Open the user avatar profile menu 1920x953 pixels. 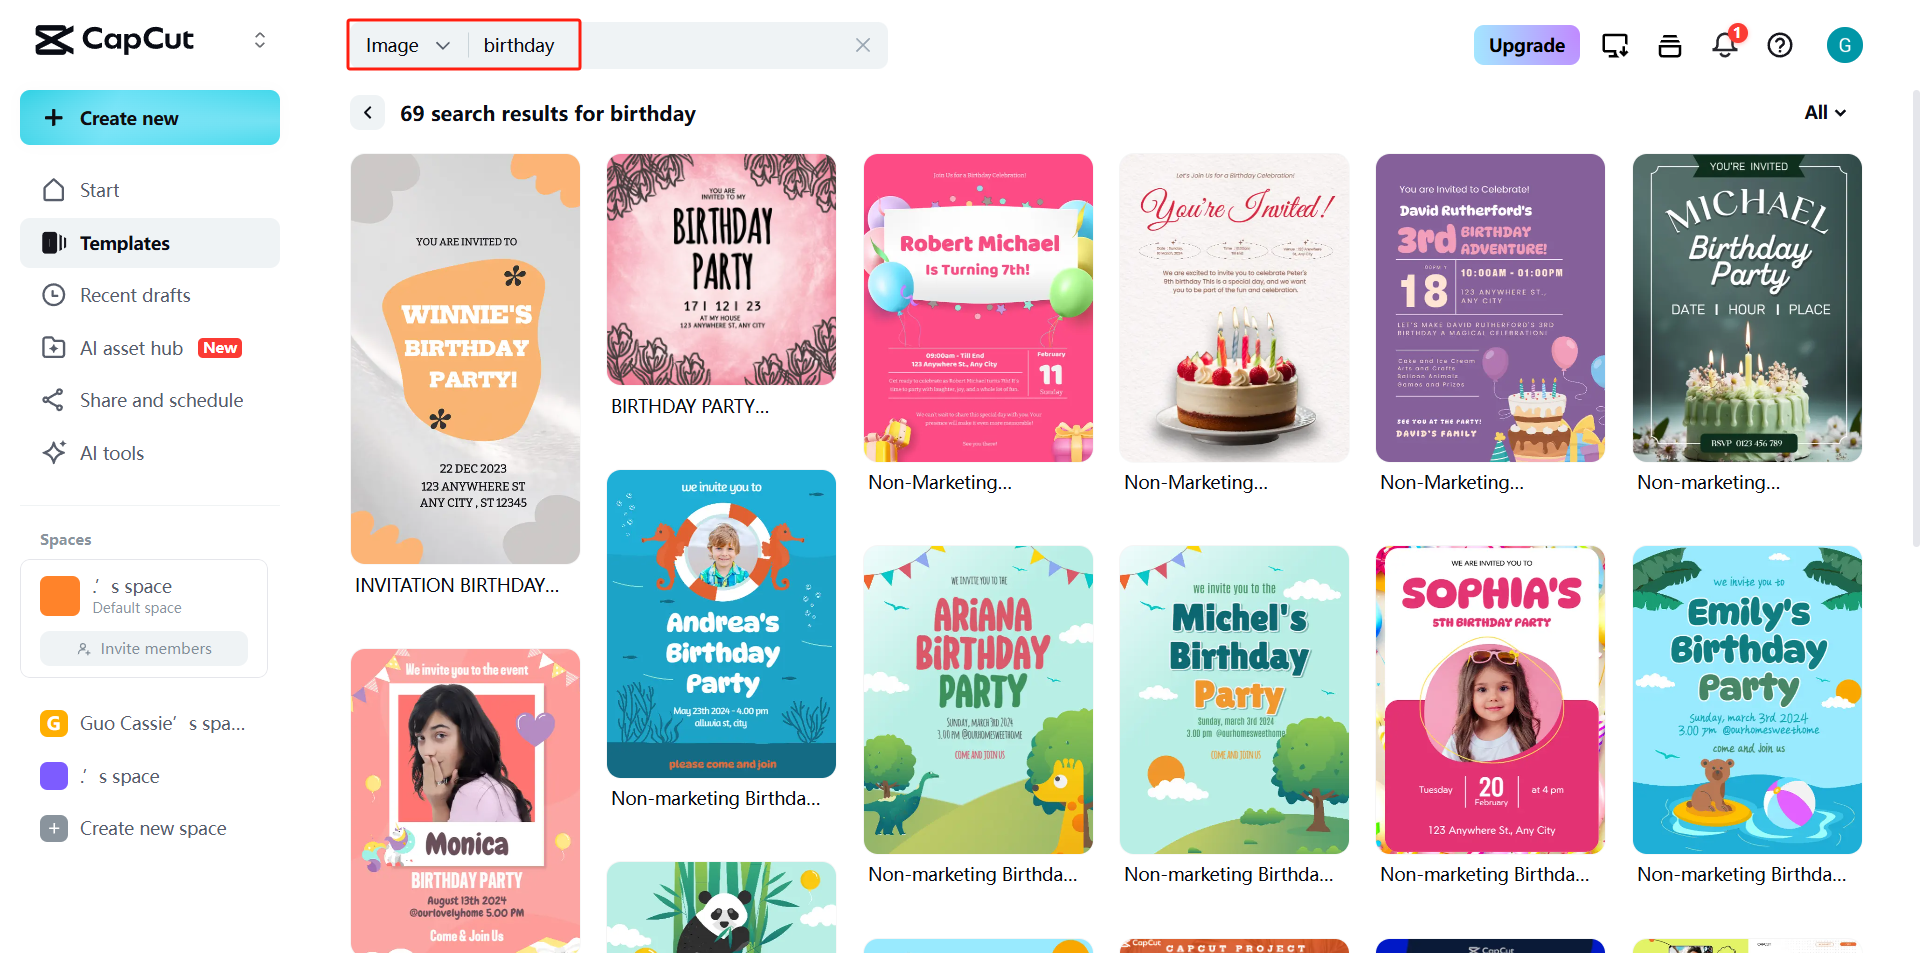pyautogui.click(x=1844, y=45)
